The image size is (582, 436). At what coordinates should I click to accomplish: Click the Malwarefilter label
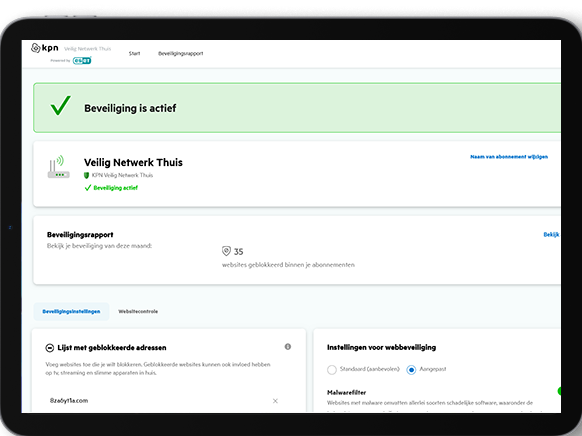(x=346, y=393)
